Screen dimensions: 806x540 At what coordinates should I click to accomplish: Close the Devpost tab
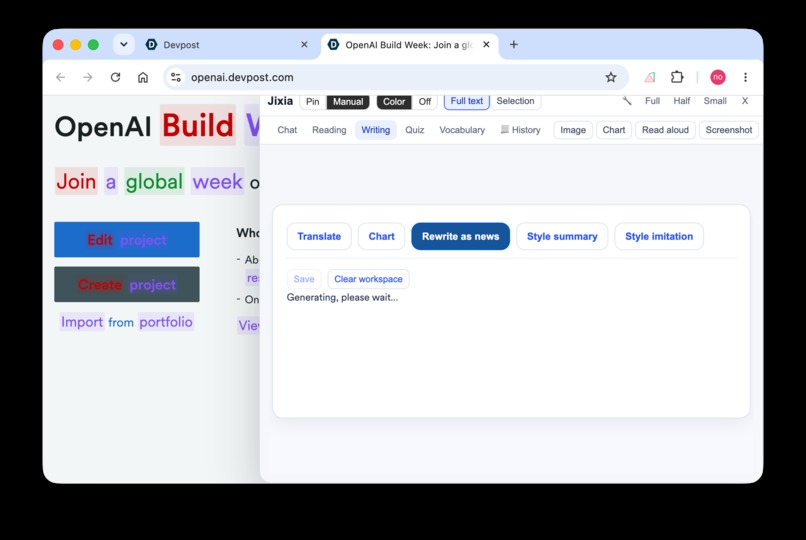(x=304, y=45)
